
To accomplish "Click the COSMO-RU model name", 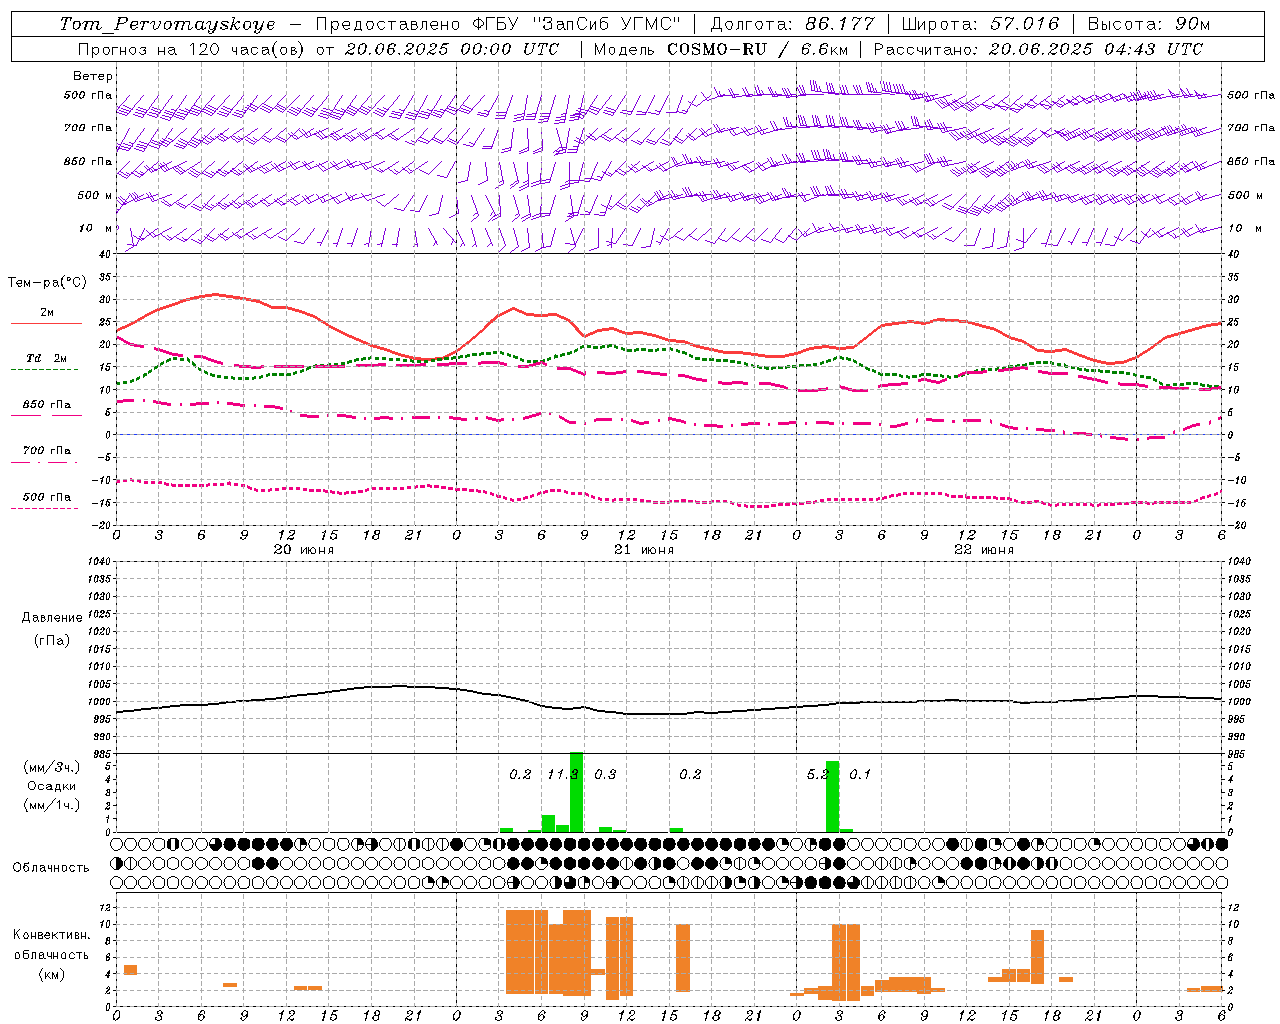I will coord(719,49).
